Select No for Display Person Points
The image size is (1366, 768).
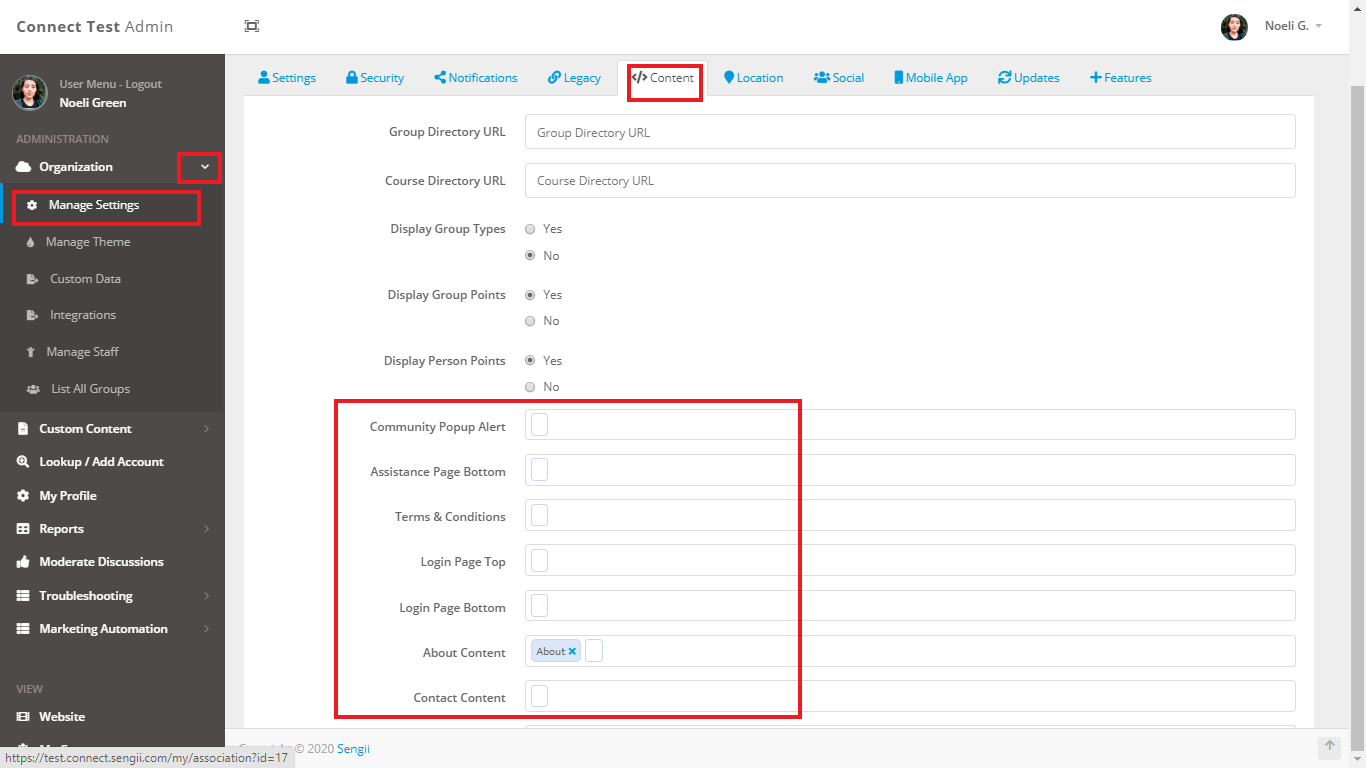pos(531,387)
